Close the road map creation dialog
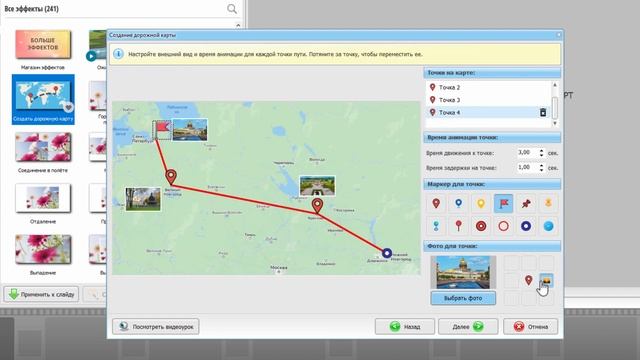640x360 pixels. [559, 35]
